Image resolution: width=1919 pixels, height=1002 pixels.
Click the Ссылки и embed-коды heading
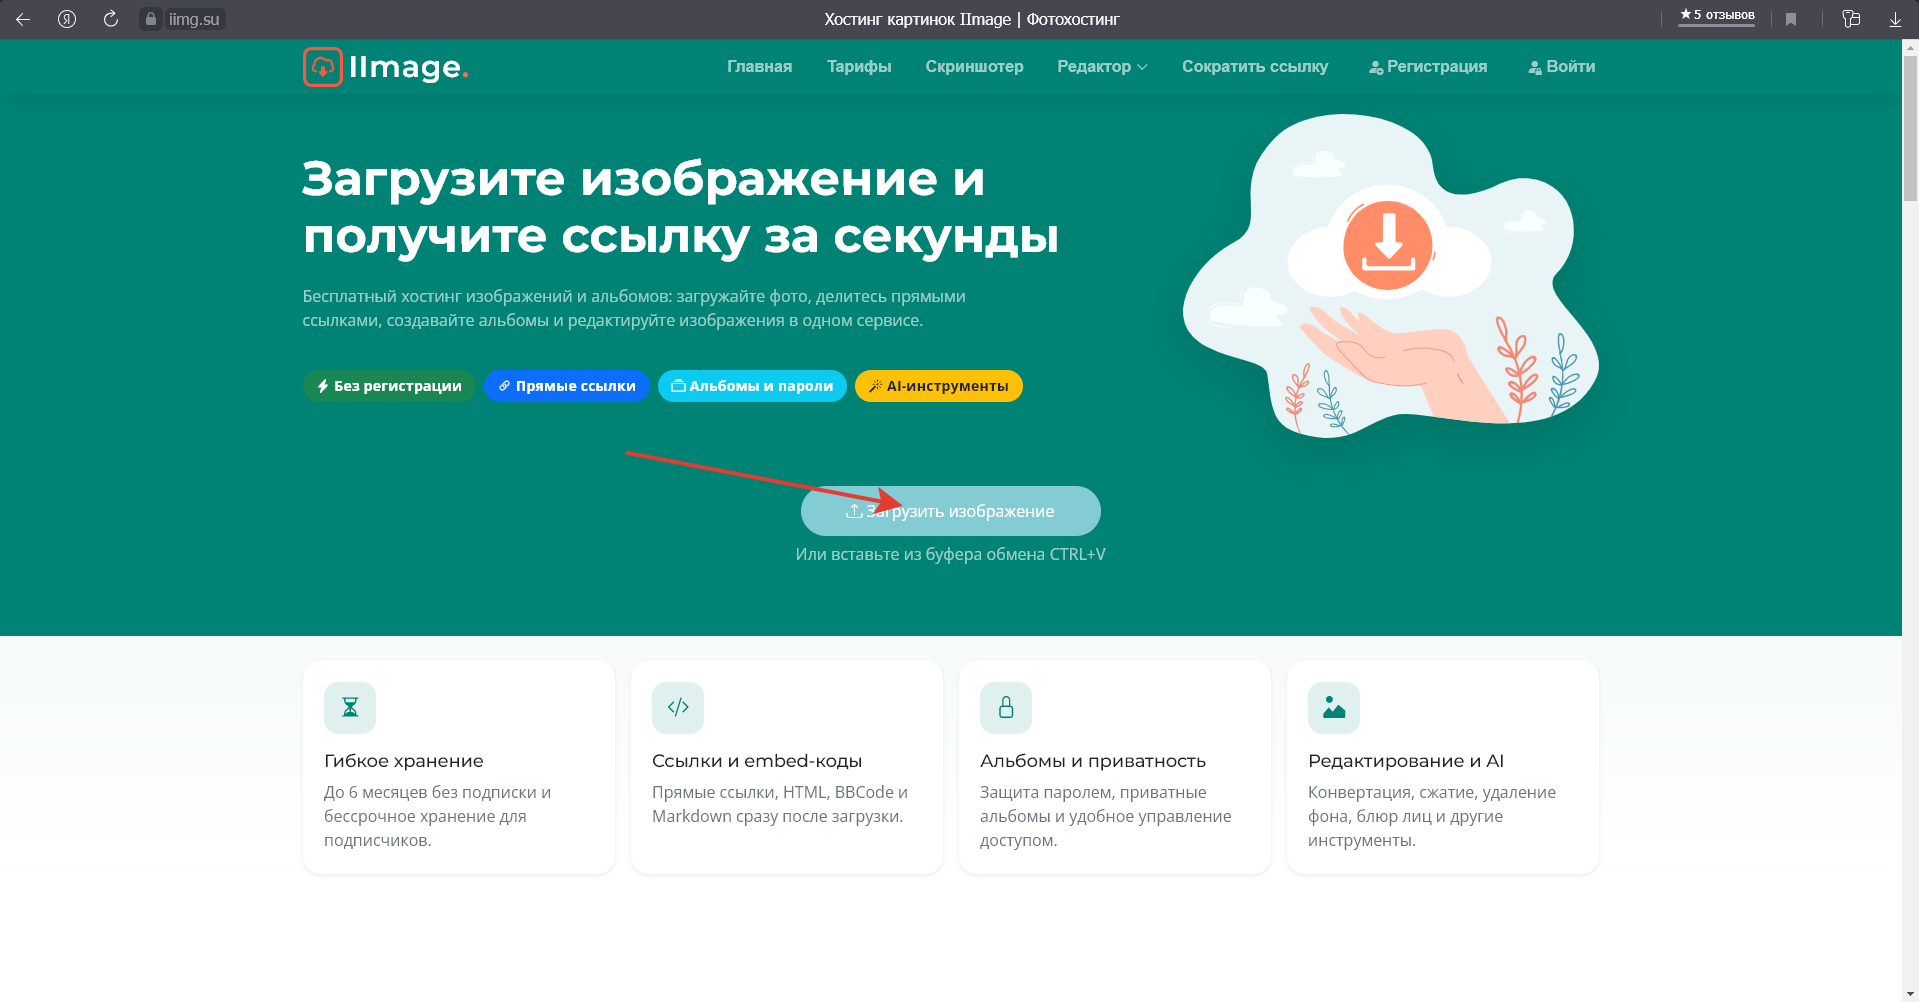(757, 761)
